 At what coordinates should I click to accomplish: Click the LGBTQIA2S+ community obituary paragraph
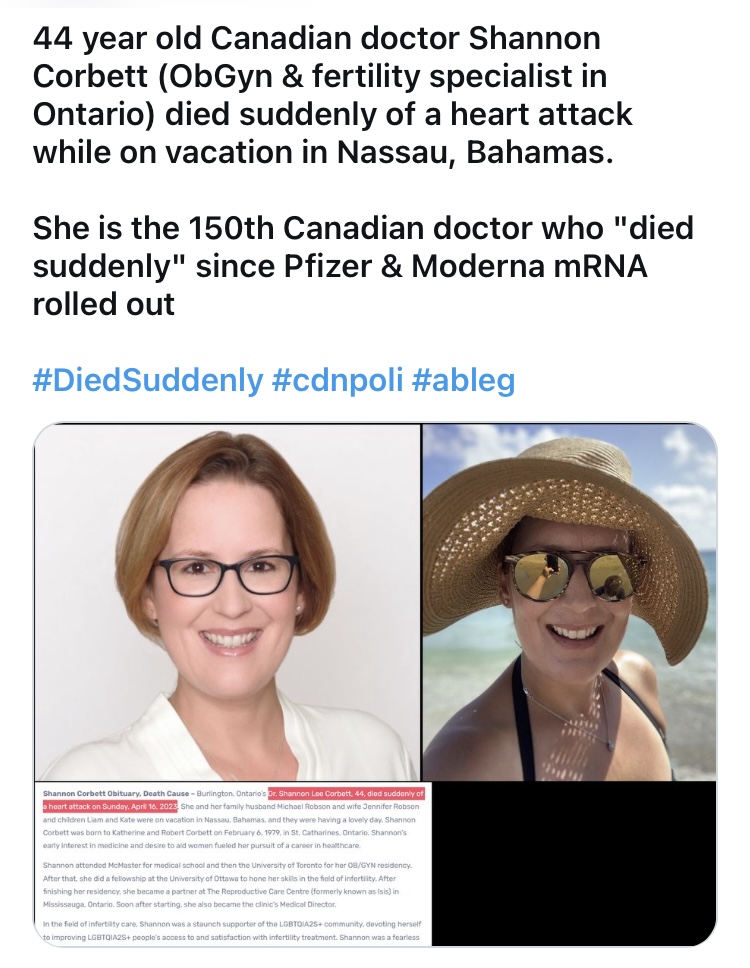coord(232,930)
